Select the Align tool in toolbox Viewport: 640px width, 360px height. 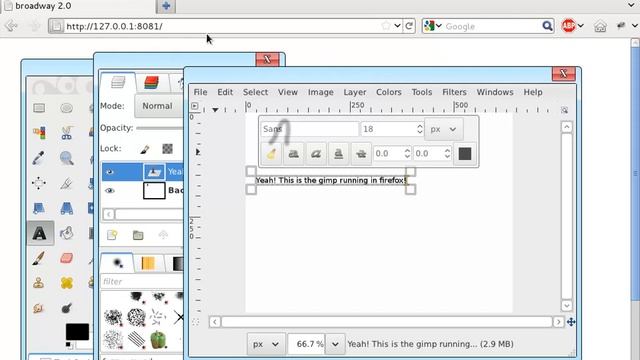click(x=39, y=183)
